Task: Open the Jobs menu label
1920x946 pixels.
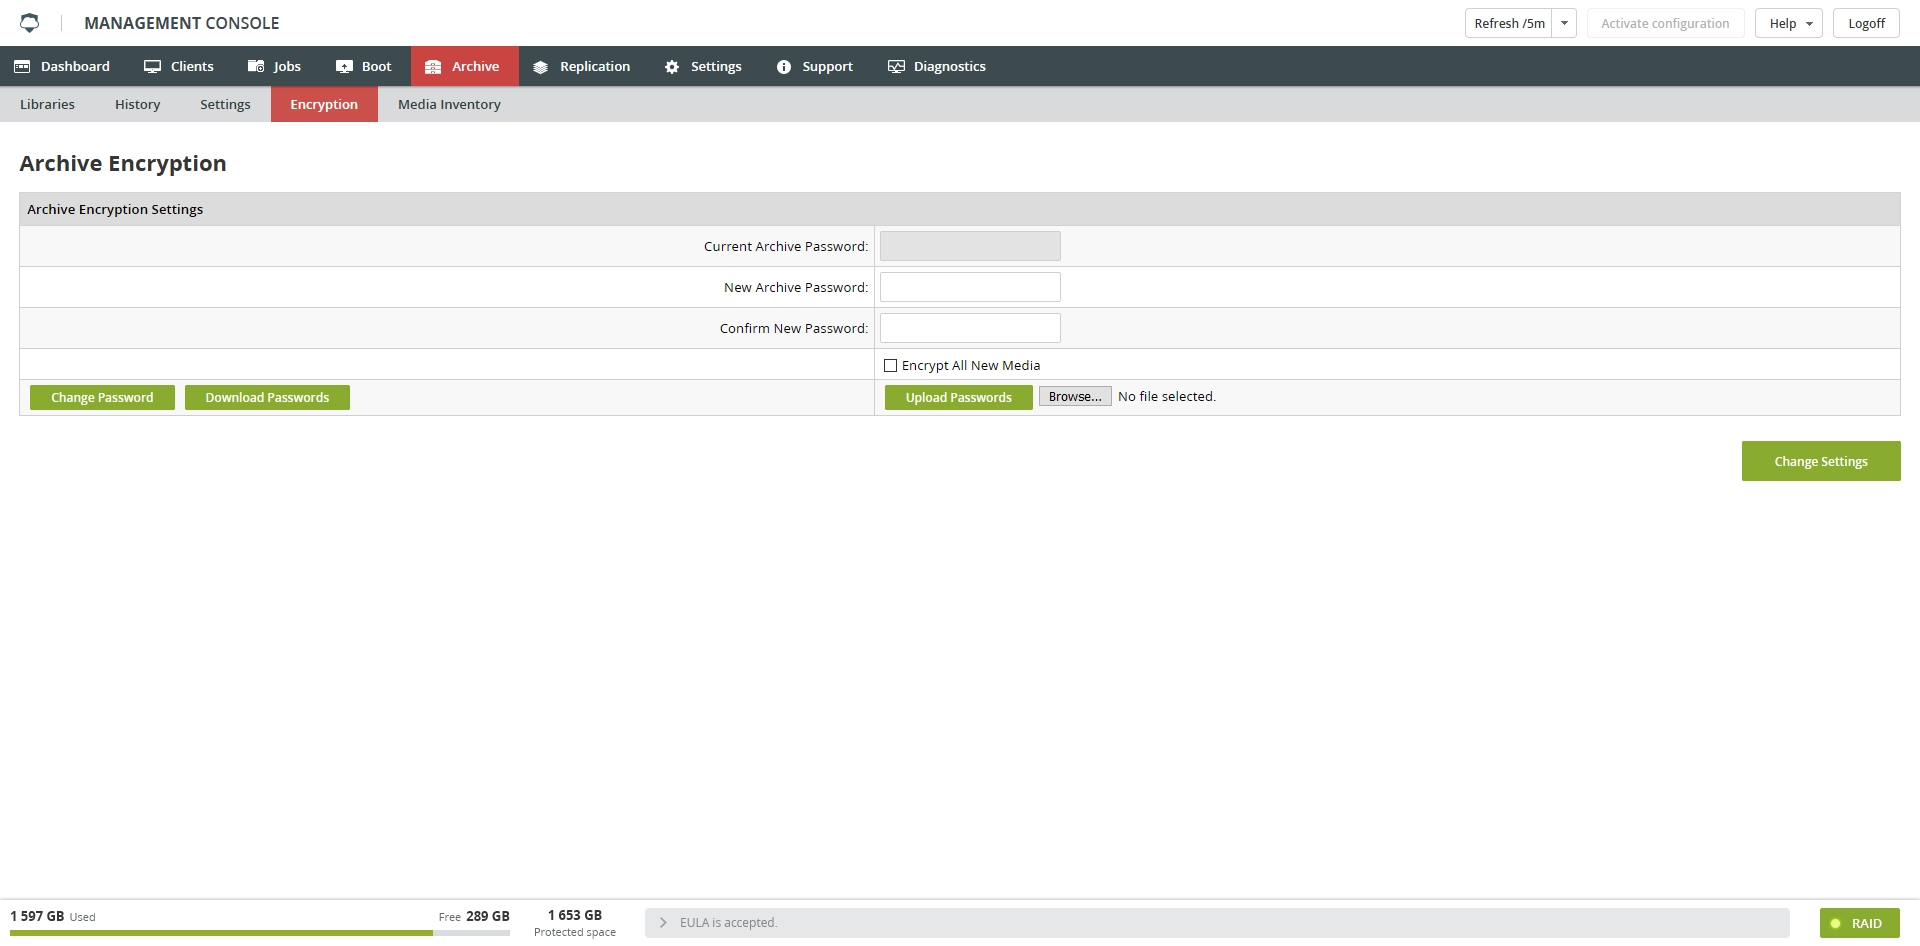Action: (287, 66)
